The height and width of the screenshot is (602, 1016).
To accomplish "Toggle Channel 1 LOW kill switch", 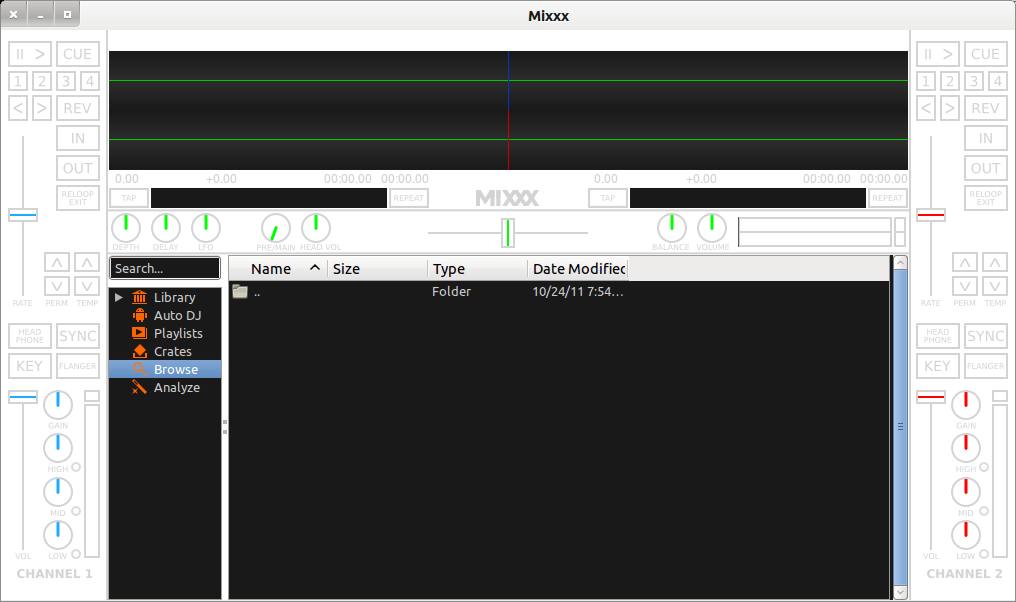I will click(x=76, y=553).
